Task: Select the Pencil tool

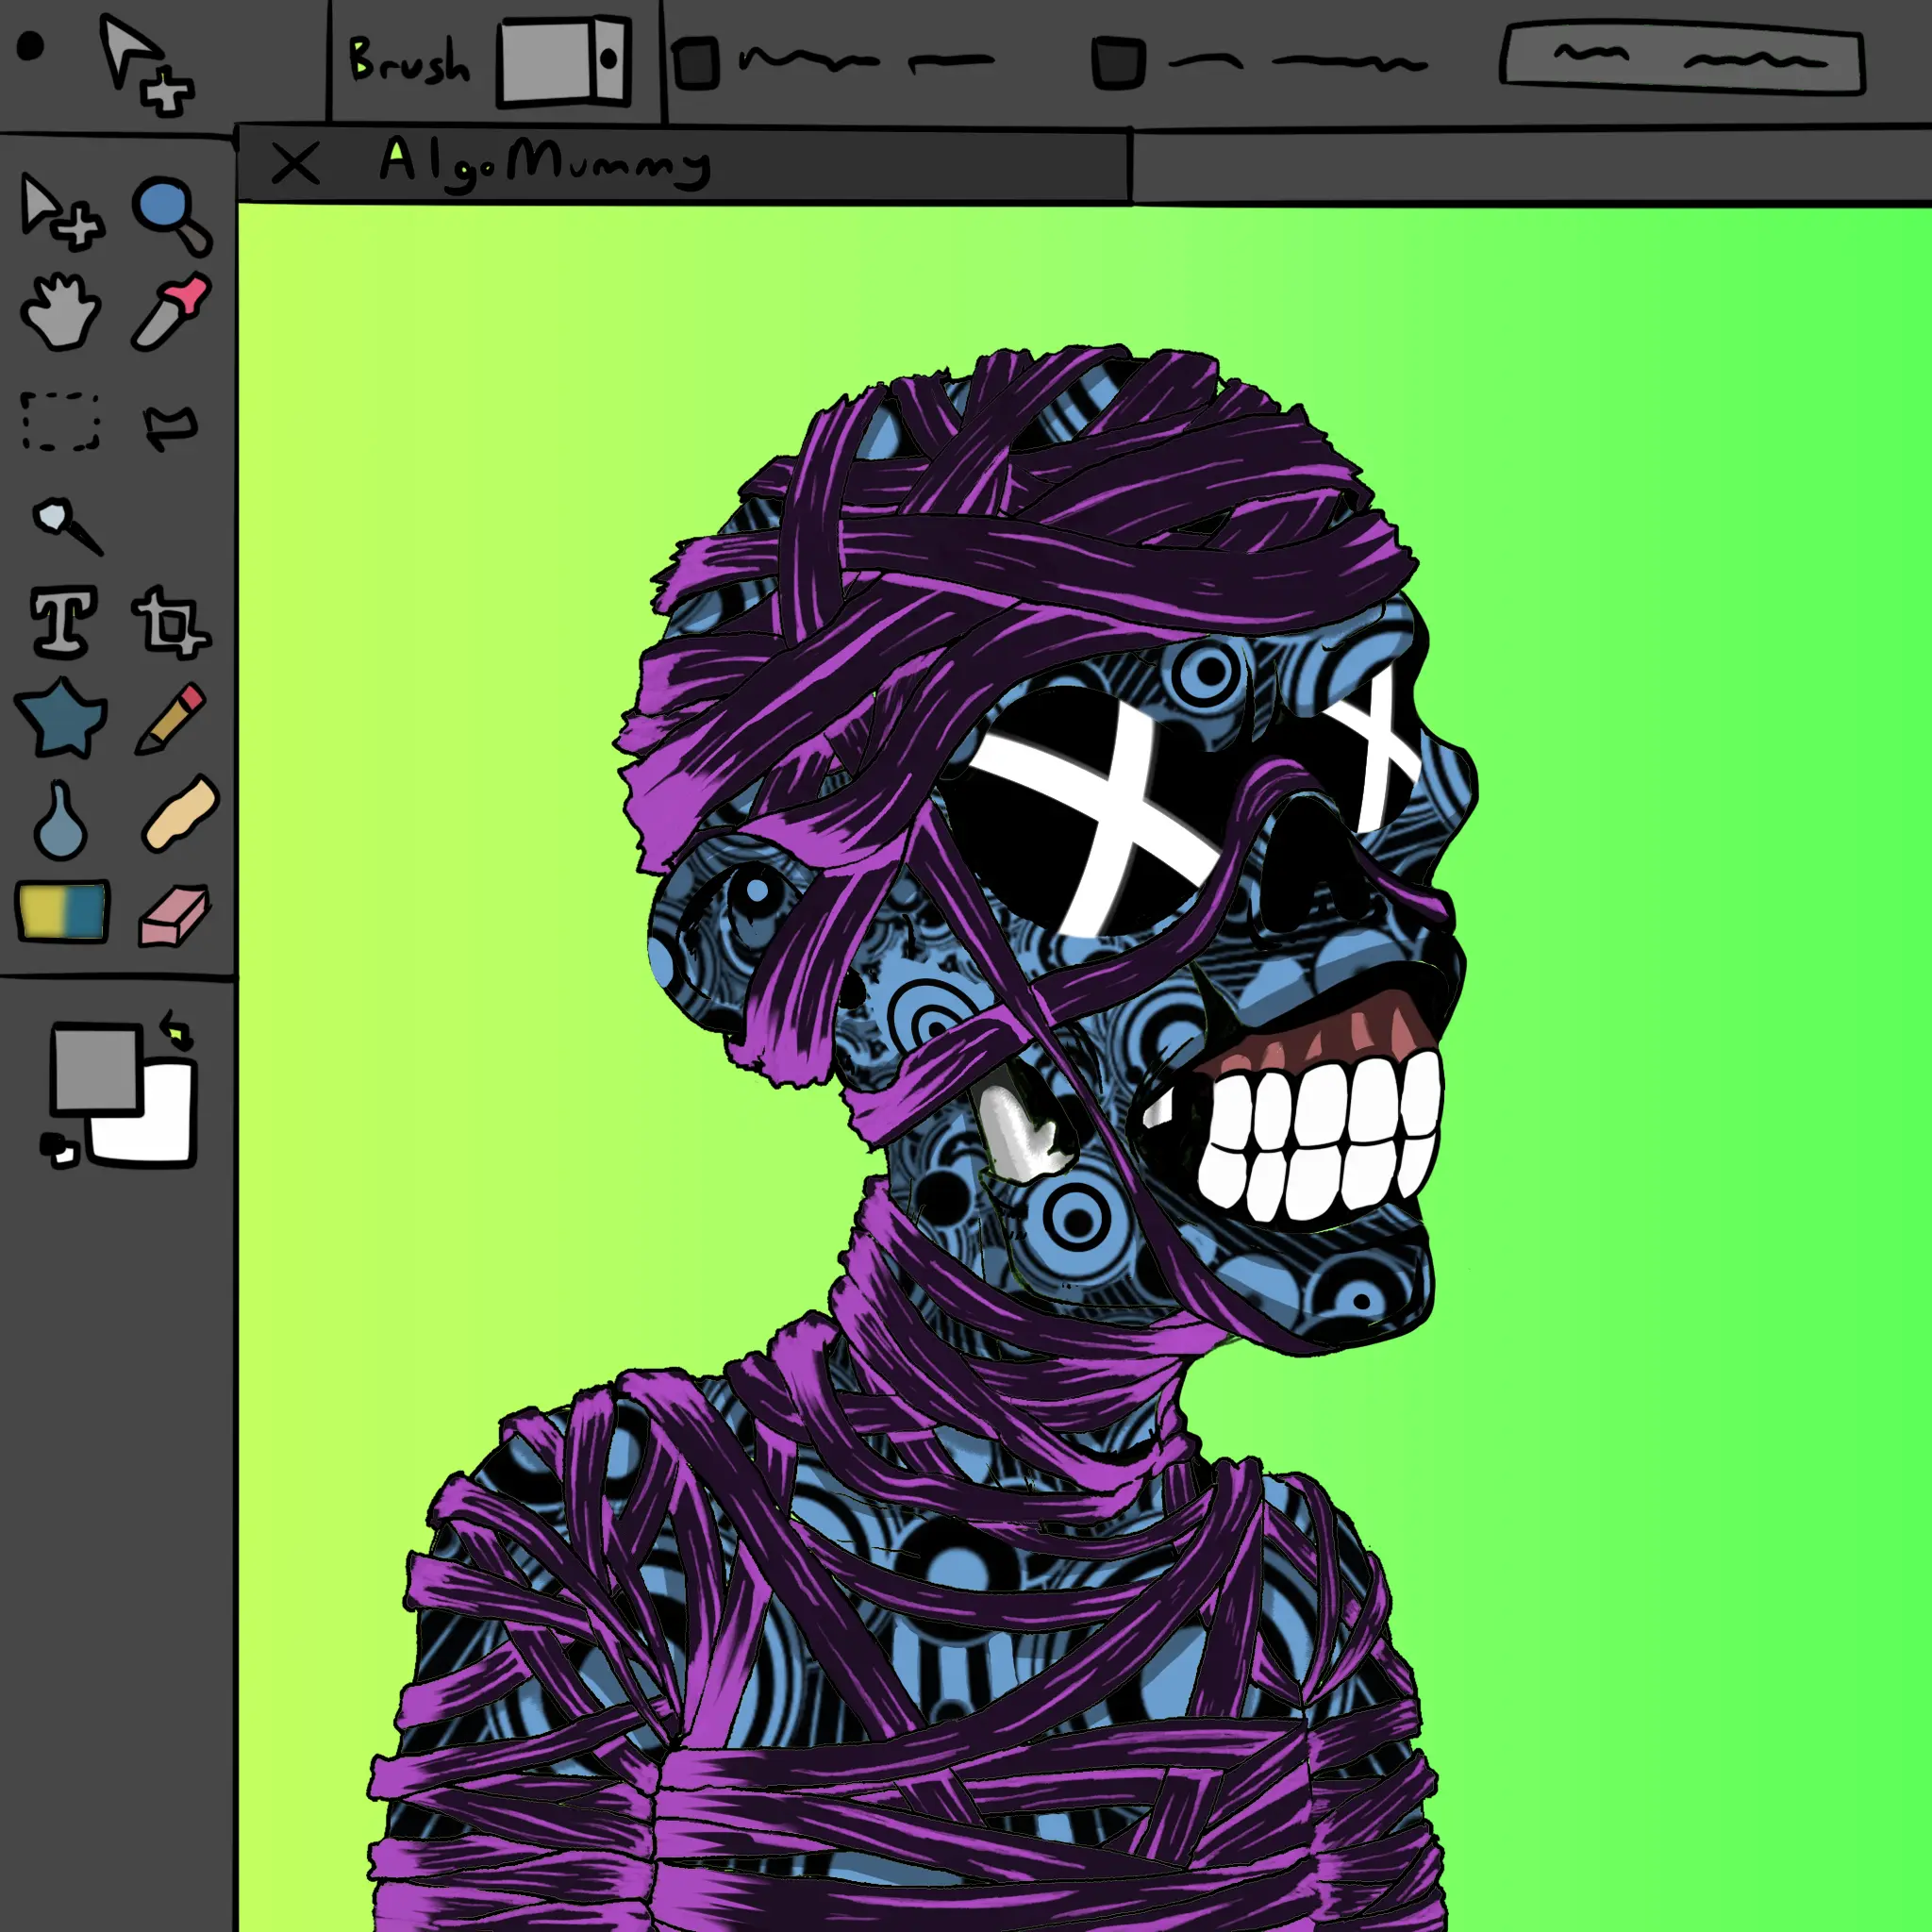Action: [172, 717]
